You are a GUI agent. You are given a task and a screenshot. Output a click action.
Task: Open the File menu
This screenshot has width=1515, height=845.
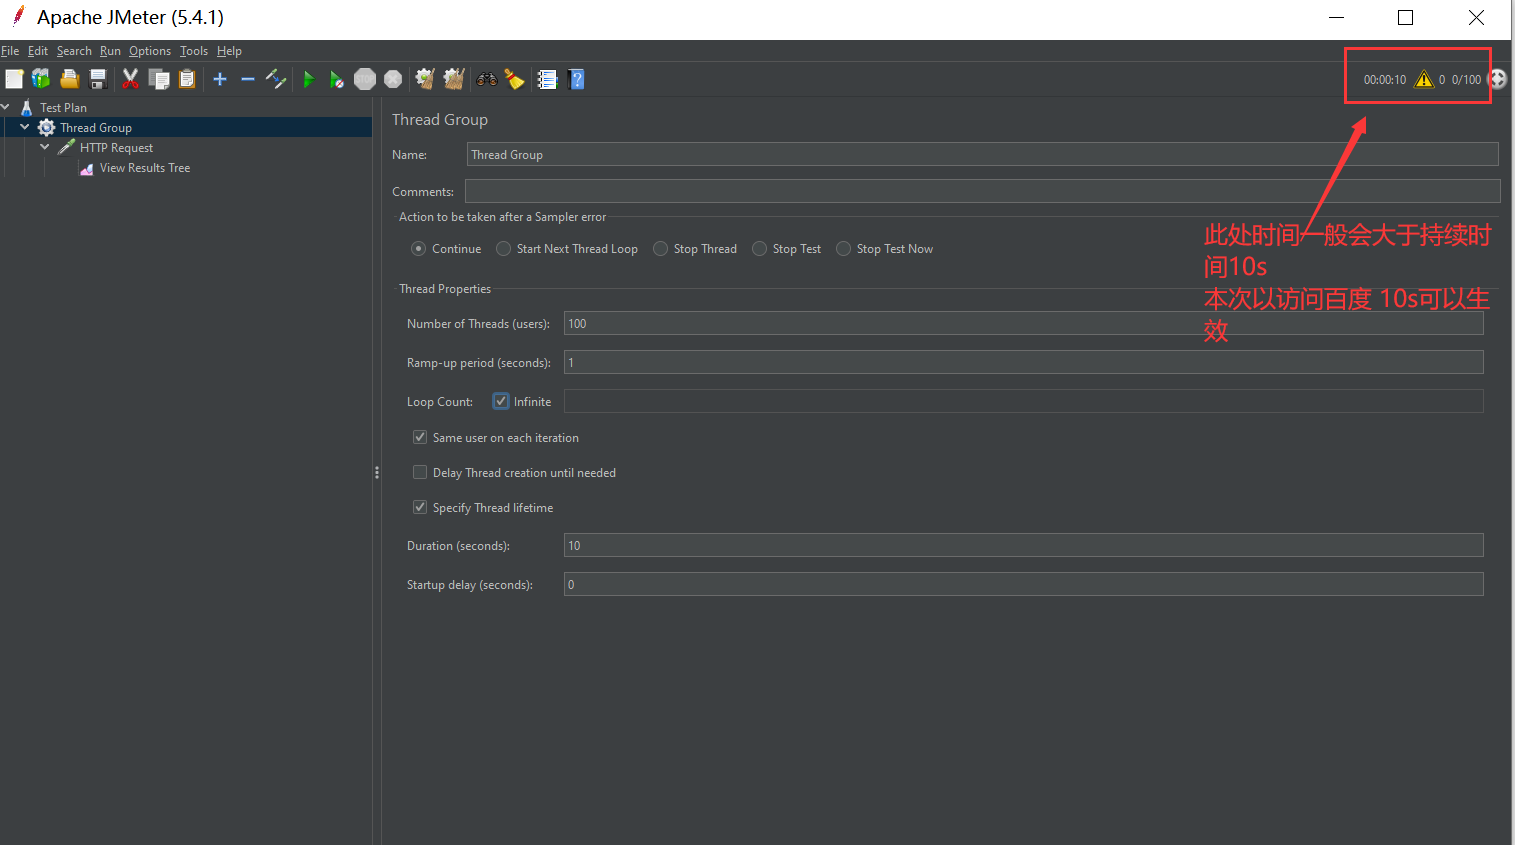[10, 51]
